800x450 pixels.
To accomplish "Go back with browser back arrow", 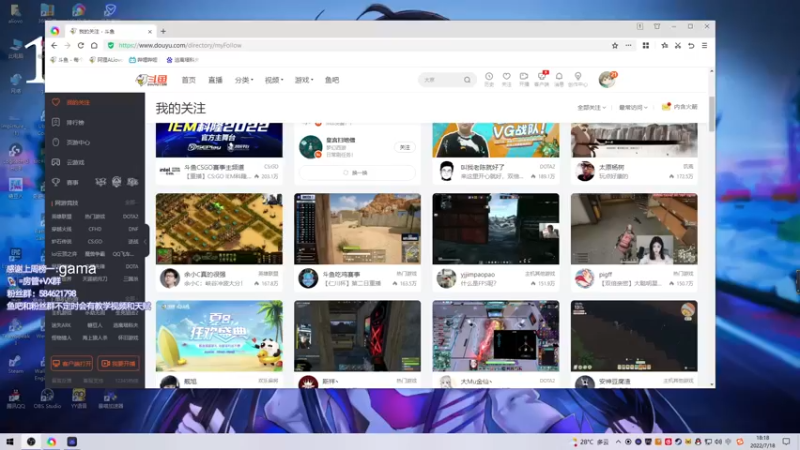I will coord(54,45).
